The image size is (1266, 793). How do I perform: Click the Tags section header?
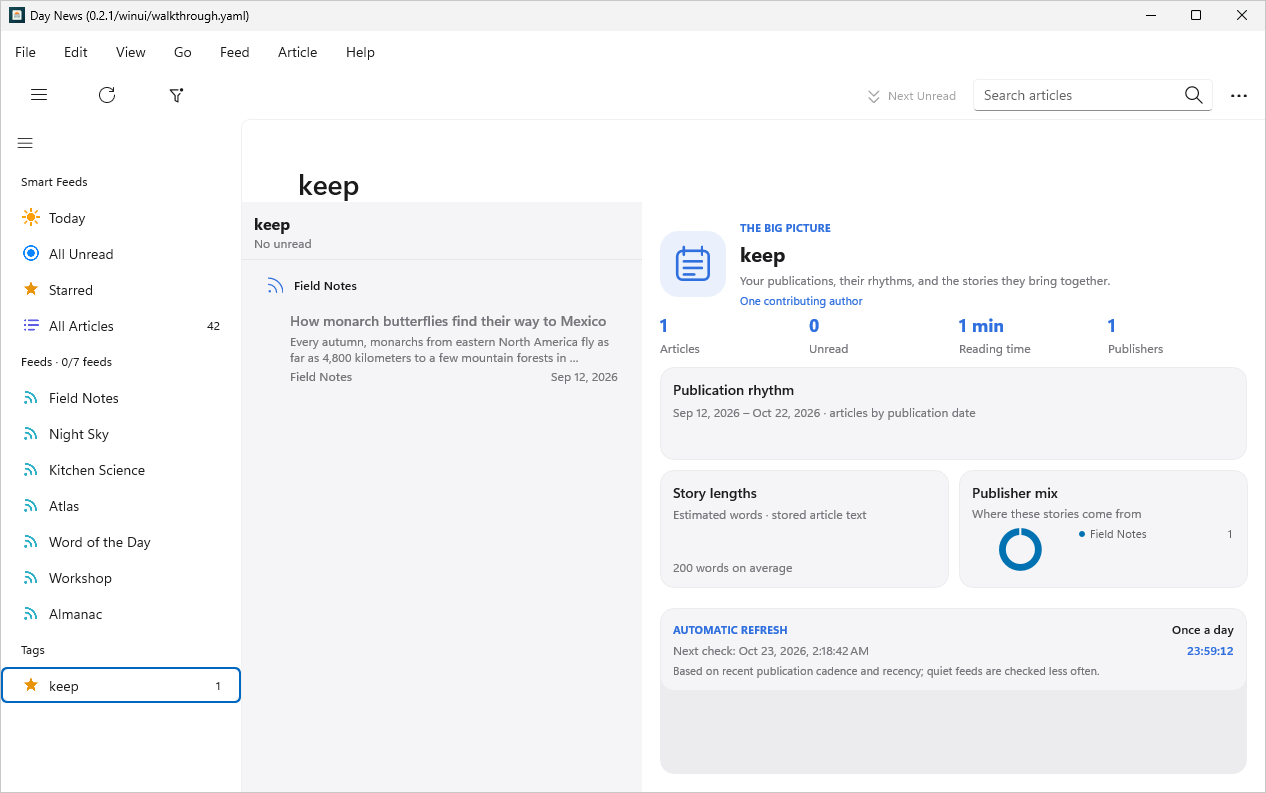(33, 650)
